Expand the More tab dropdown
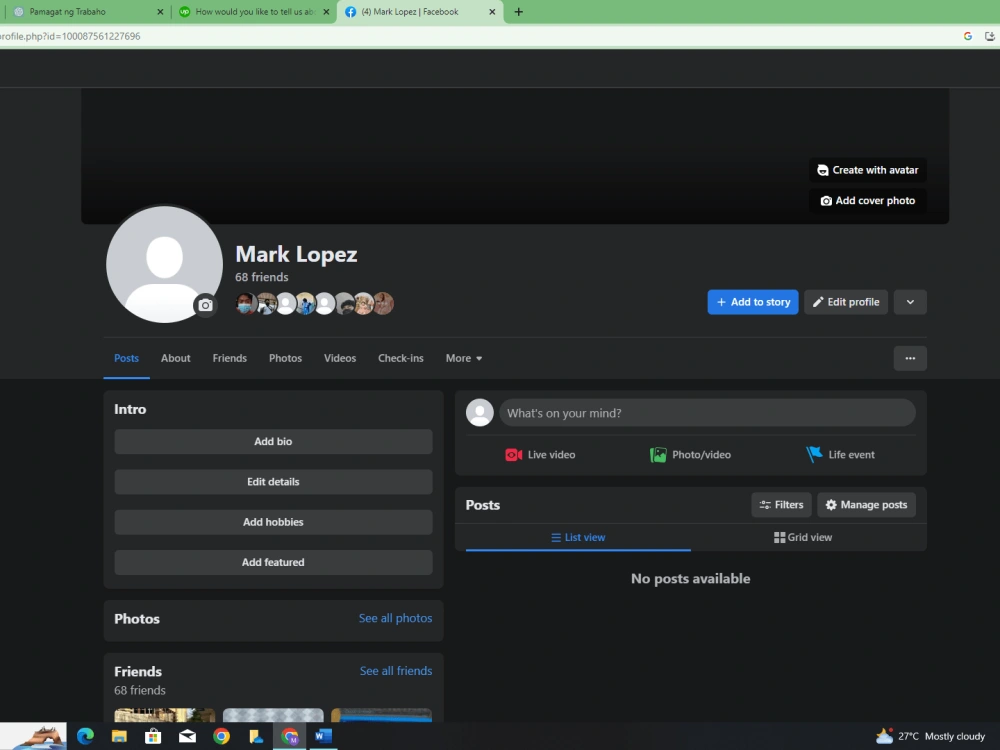 464,358
